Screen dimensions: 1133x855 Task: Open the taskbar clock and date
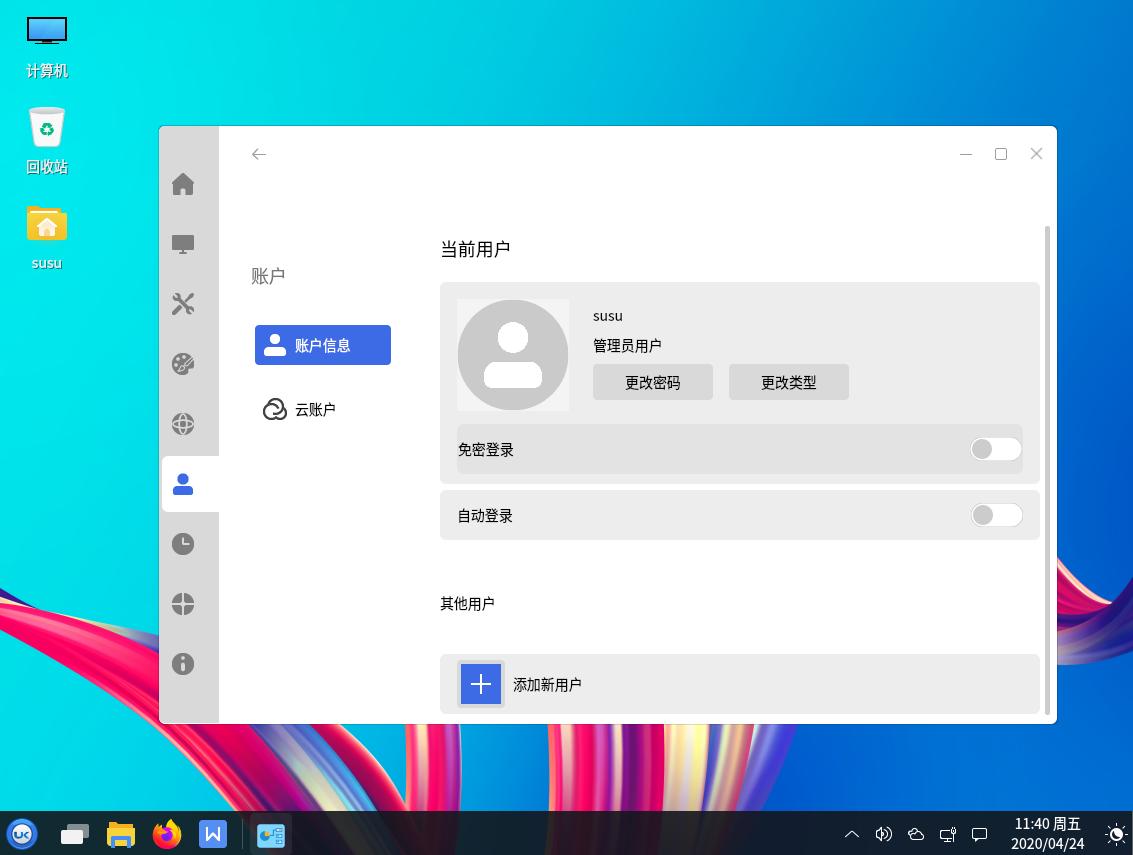tap(1047, 834)
